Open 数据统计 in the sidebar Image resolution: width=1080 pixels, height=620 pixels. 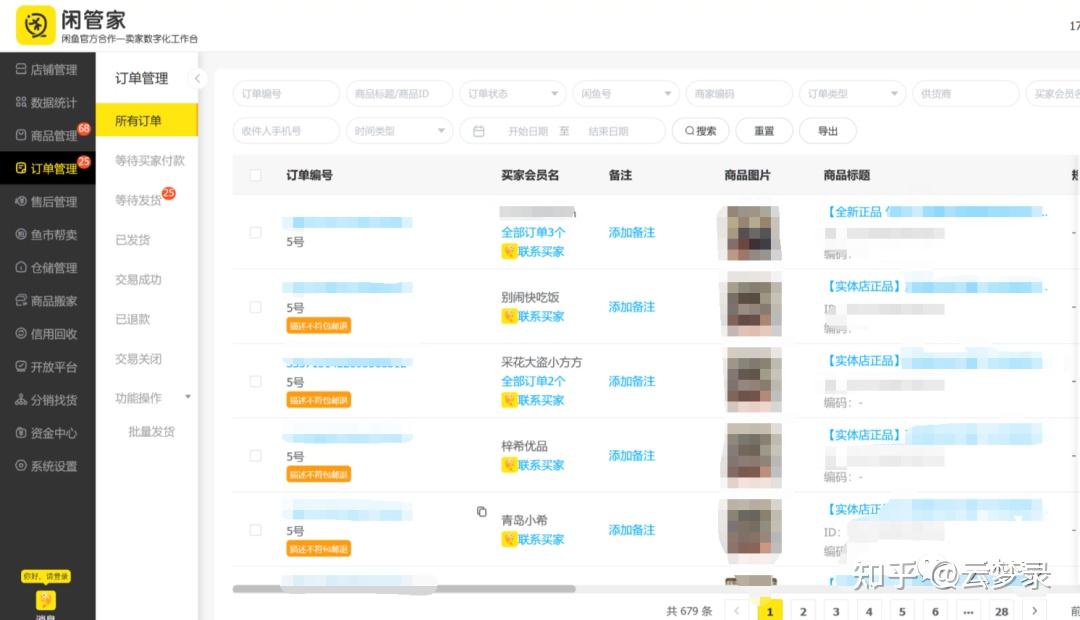47,103
